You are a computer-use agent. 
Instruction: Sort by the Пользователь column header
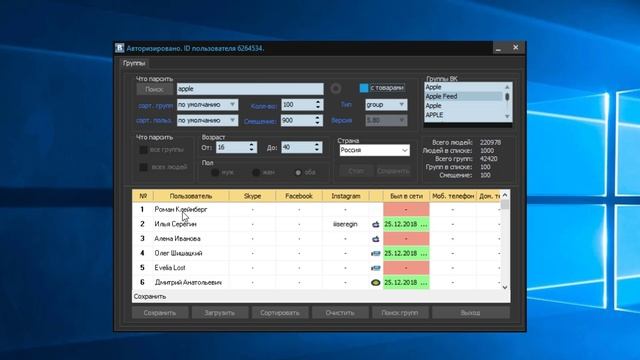point(191,196)
